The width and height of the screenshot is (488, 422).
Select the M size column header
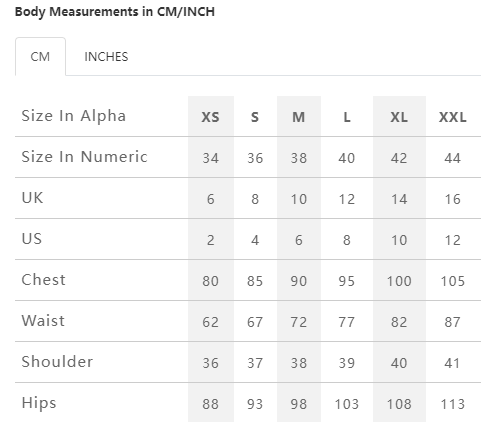point(299,117)
